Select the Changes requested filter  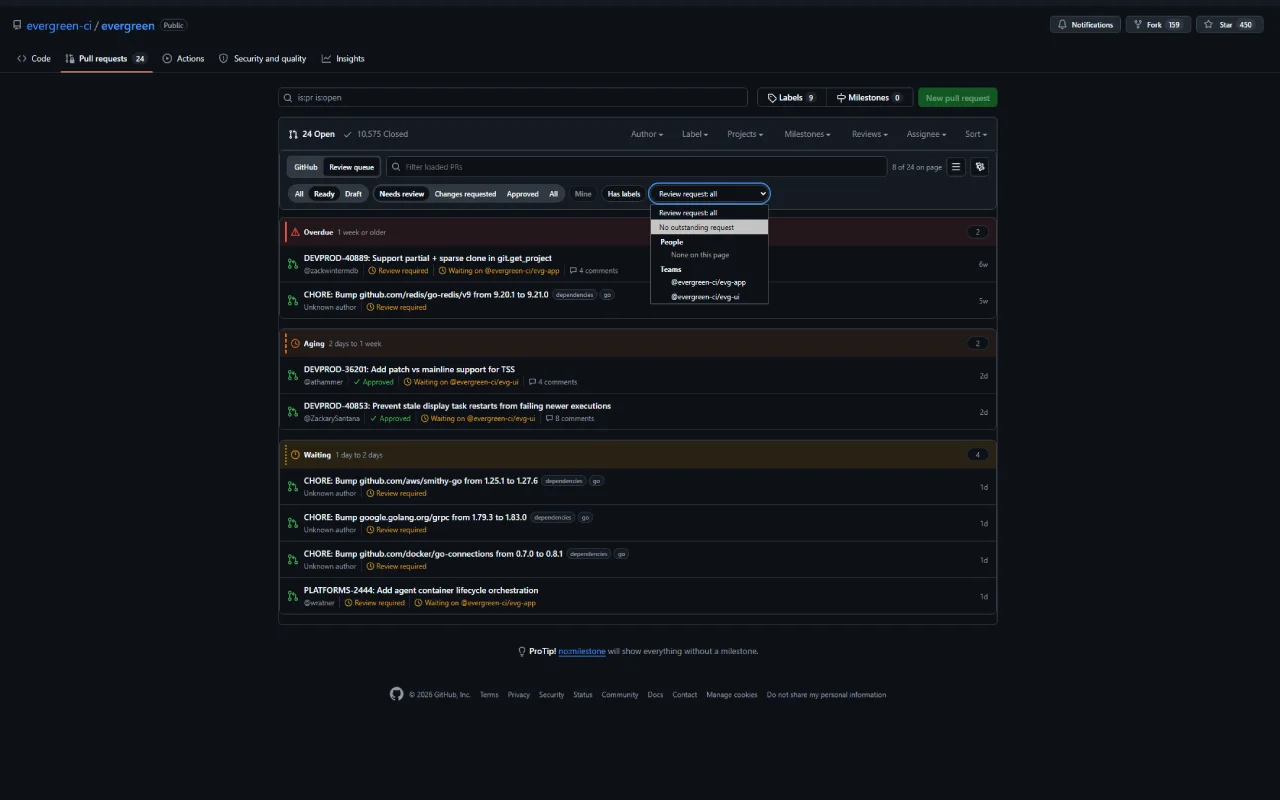click(465, 194)
